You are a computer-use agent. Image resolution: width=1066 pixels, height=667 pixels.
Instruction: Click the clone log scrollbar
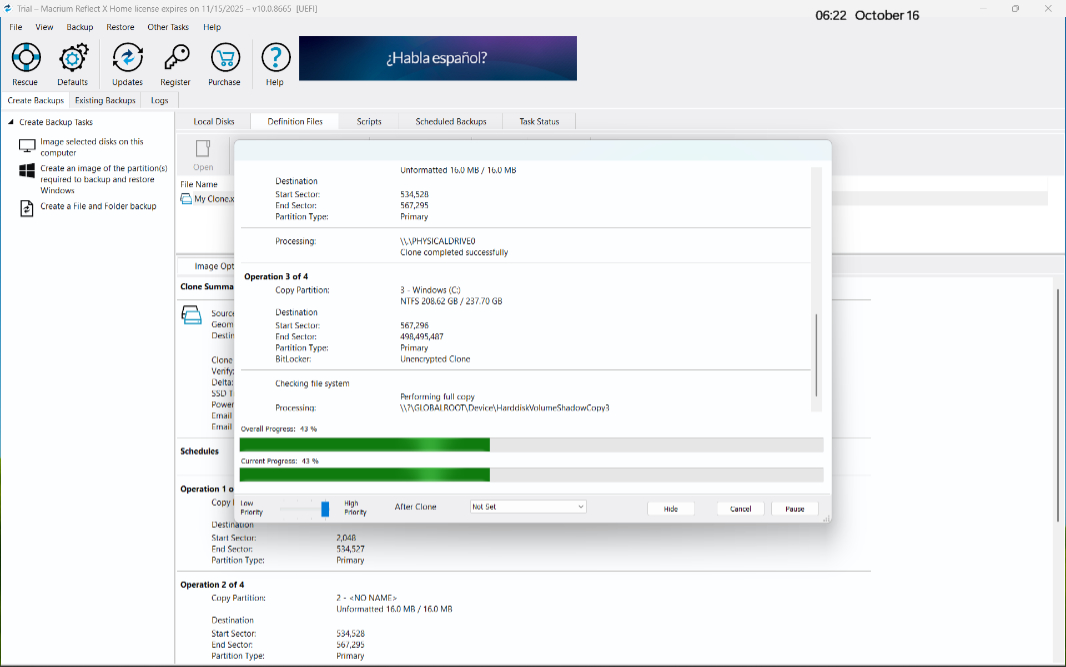(817, 355)
